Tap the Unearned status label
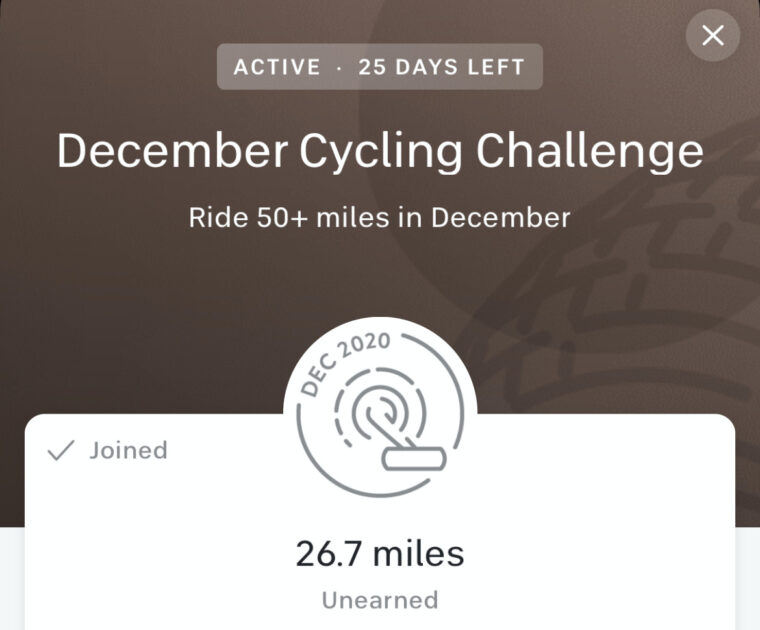The image size is (760, 630). 380,600
